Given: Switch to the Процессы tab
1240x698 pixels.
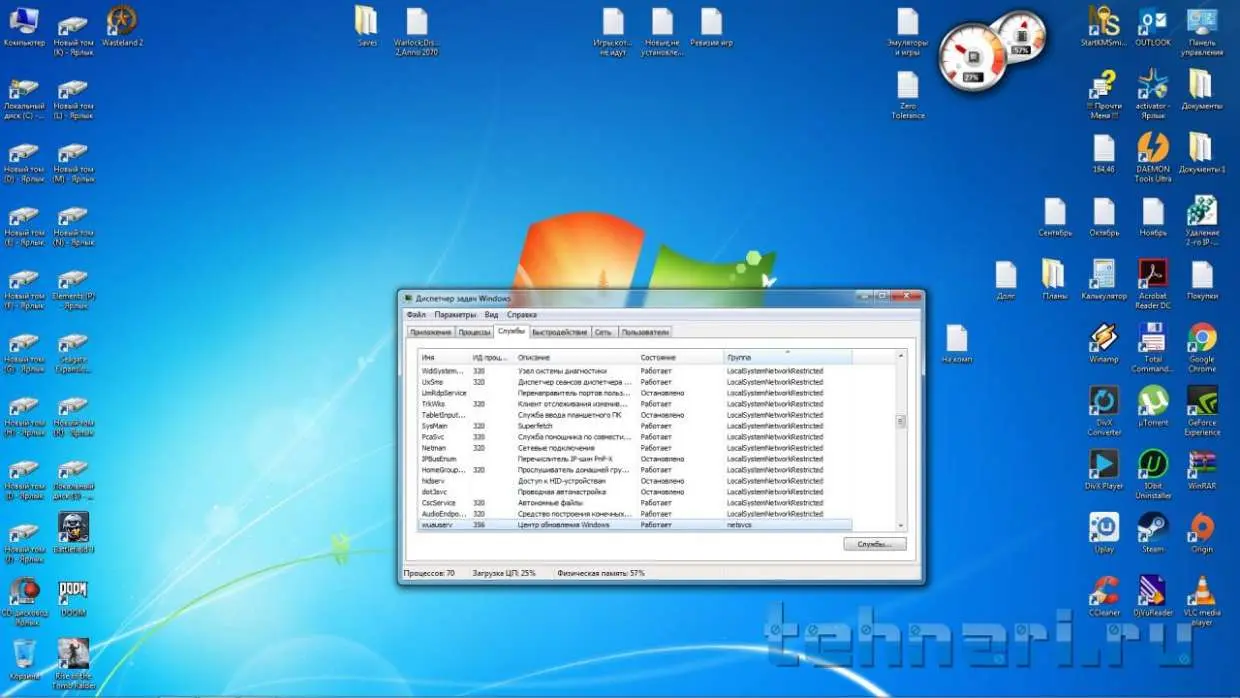Looking at the screenshot, I should pos(475,332).
